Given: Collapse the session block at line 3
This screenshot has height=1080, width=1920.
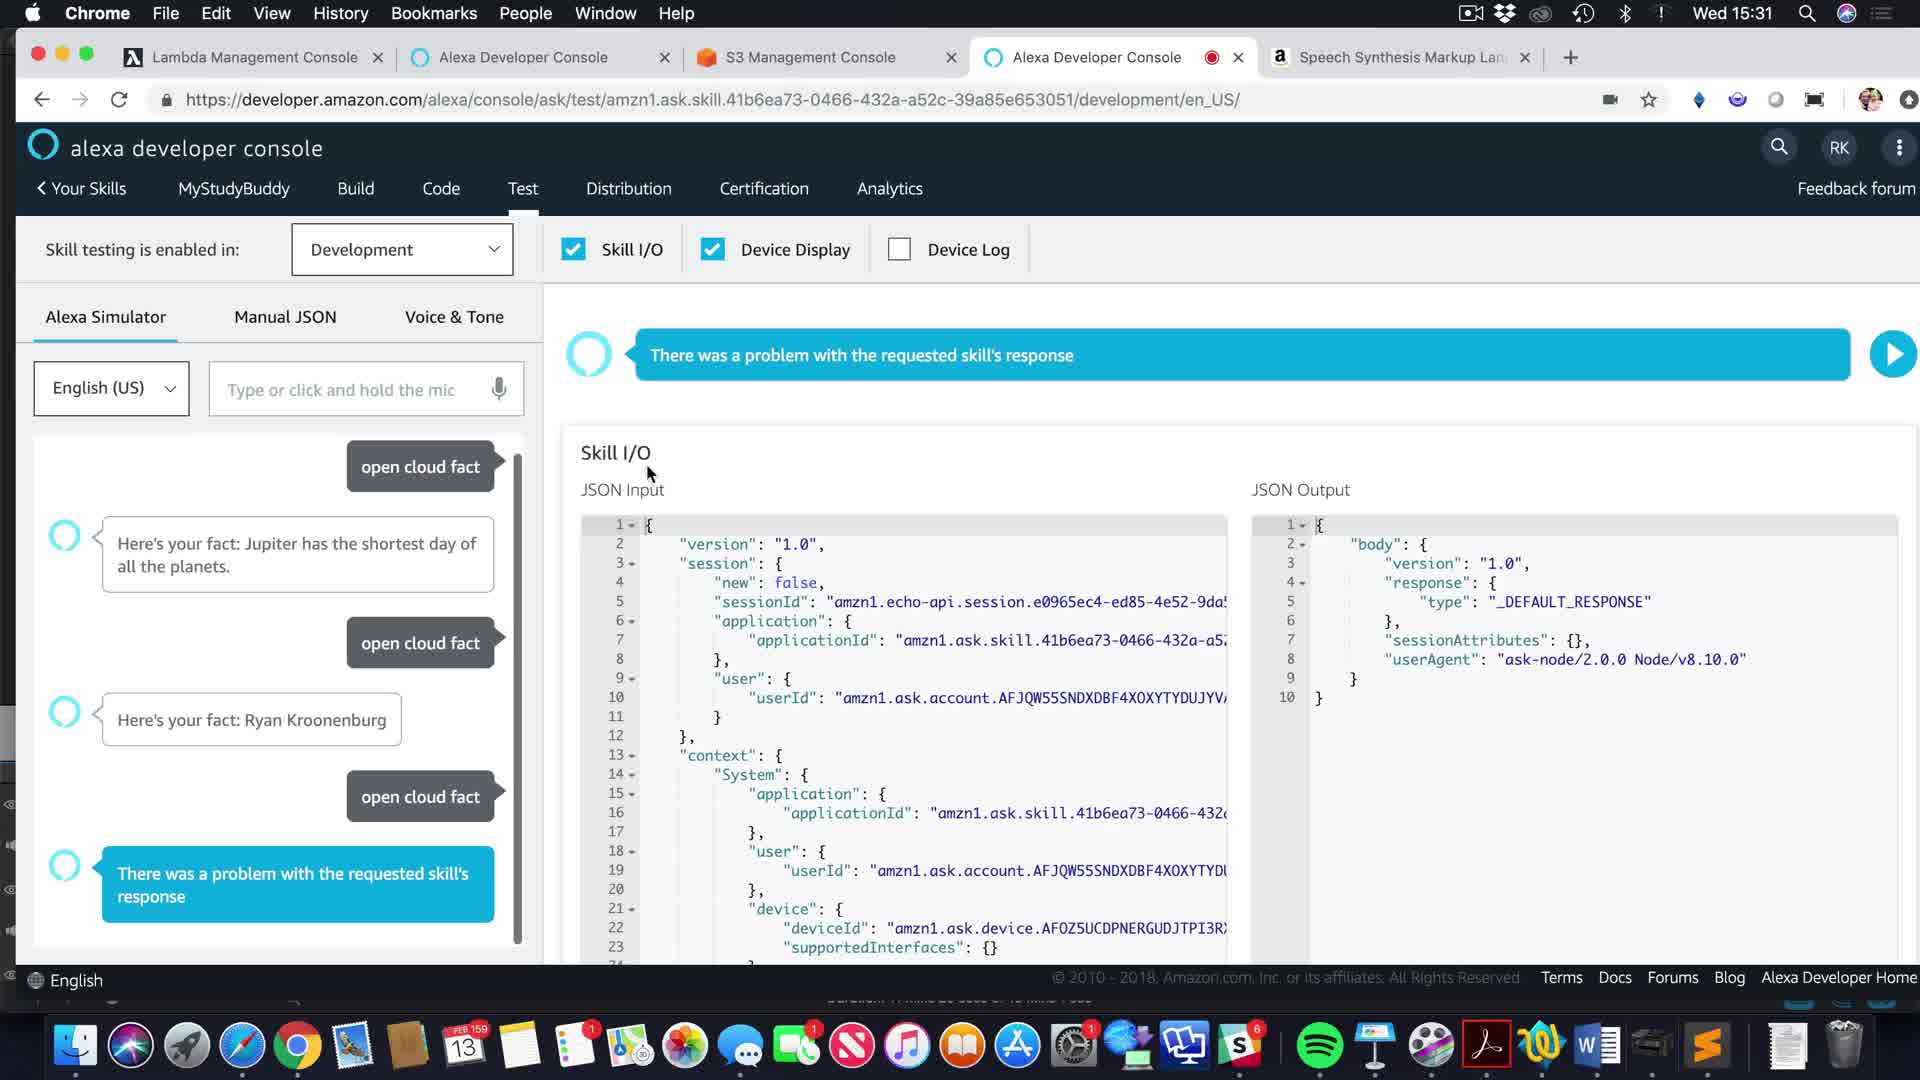Looking at the screenshot, I should click(632, 564).
